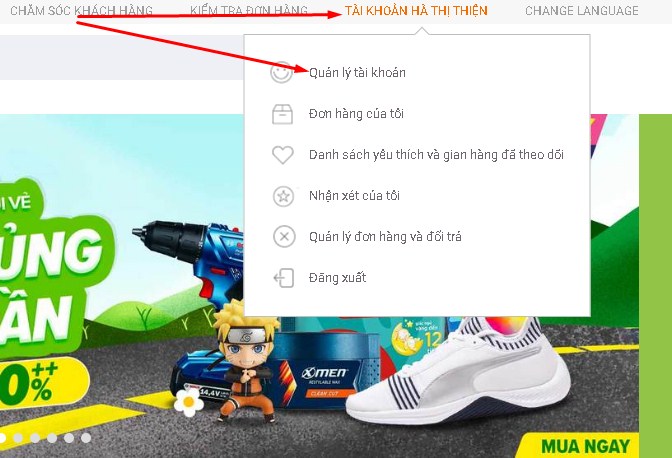Click the box icon for orders
Viewport: 672px width, 458px height.
tap(282, 114)
